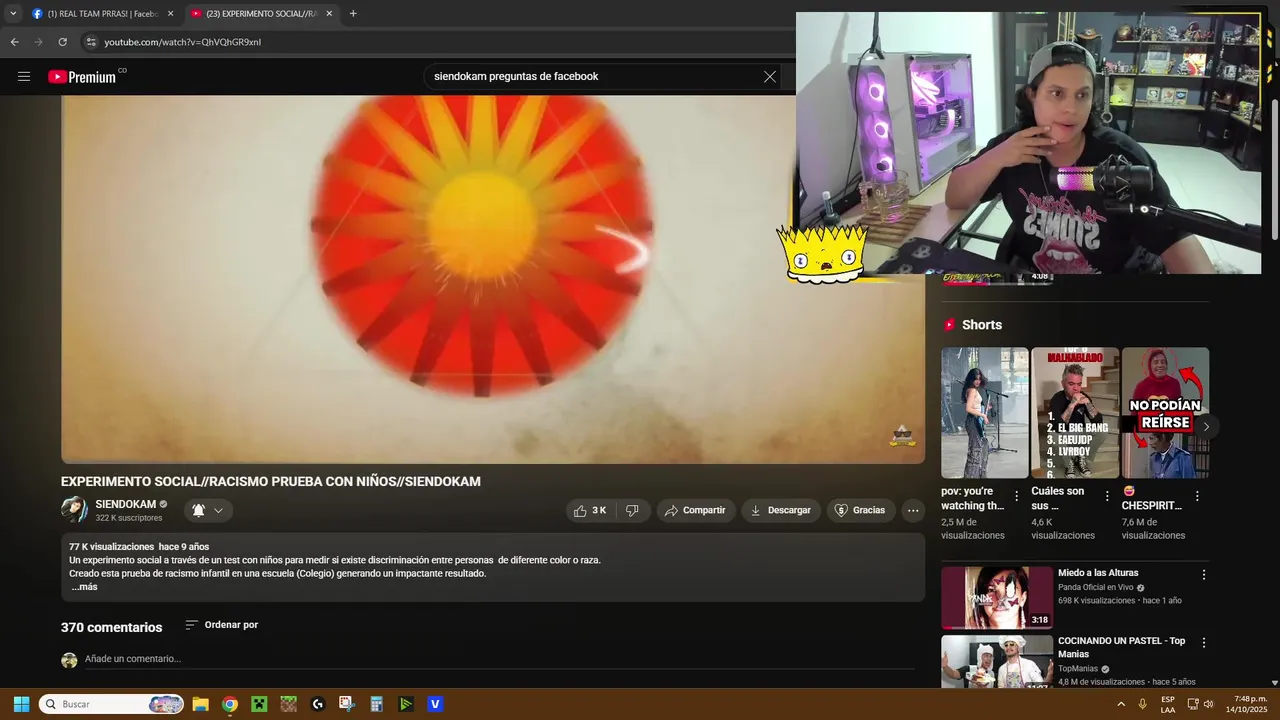This screenshot has width=1280, height=720.
Task: Open options for 'Cuáles son sus' short
Action: pyautogui.click(x=1107, y=496)
